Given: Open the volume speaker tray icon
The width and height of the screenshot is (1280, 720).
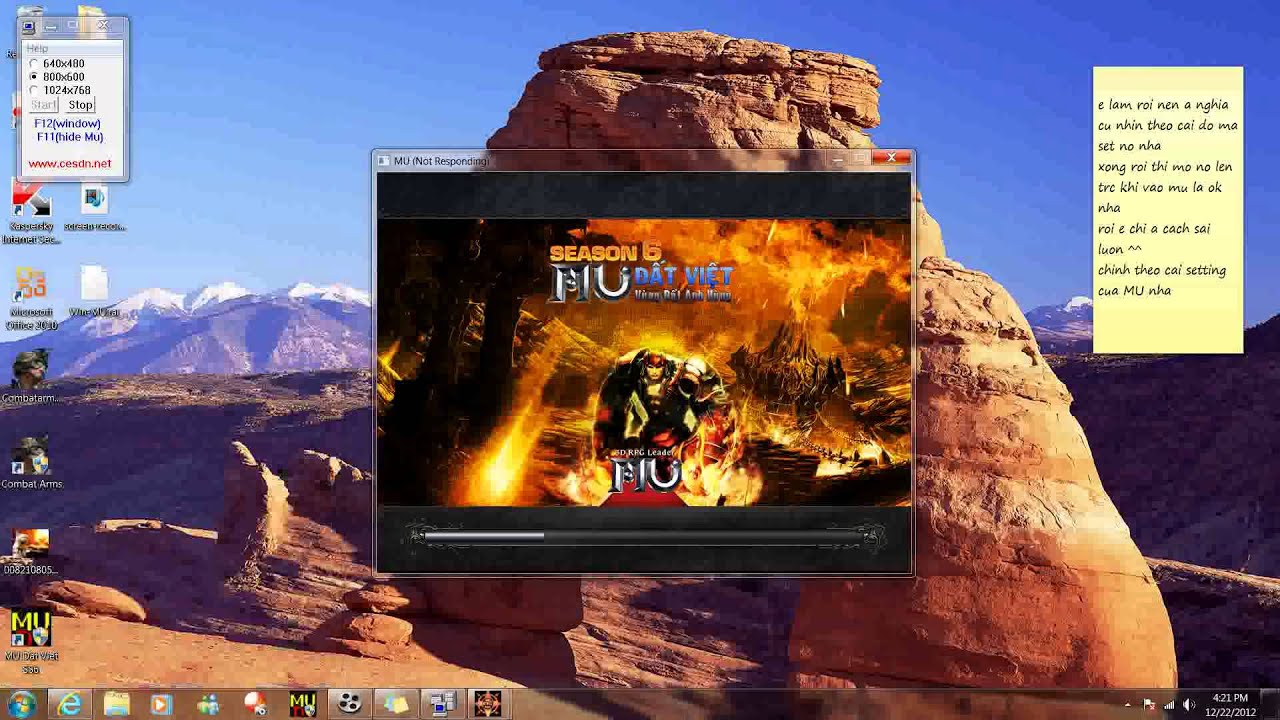Looking at the screenshot, I should tap(1189, 705).
